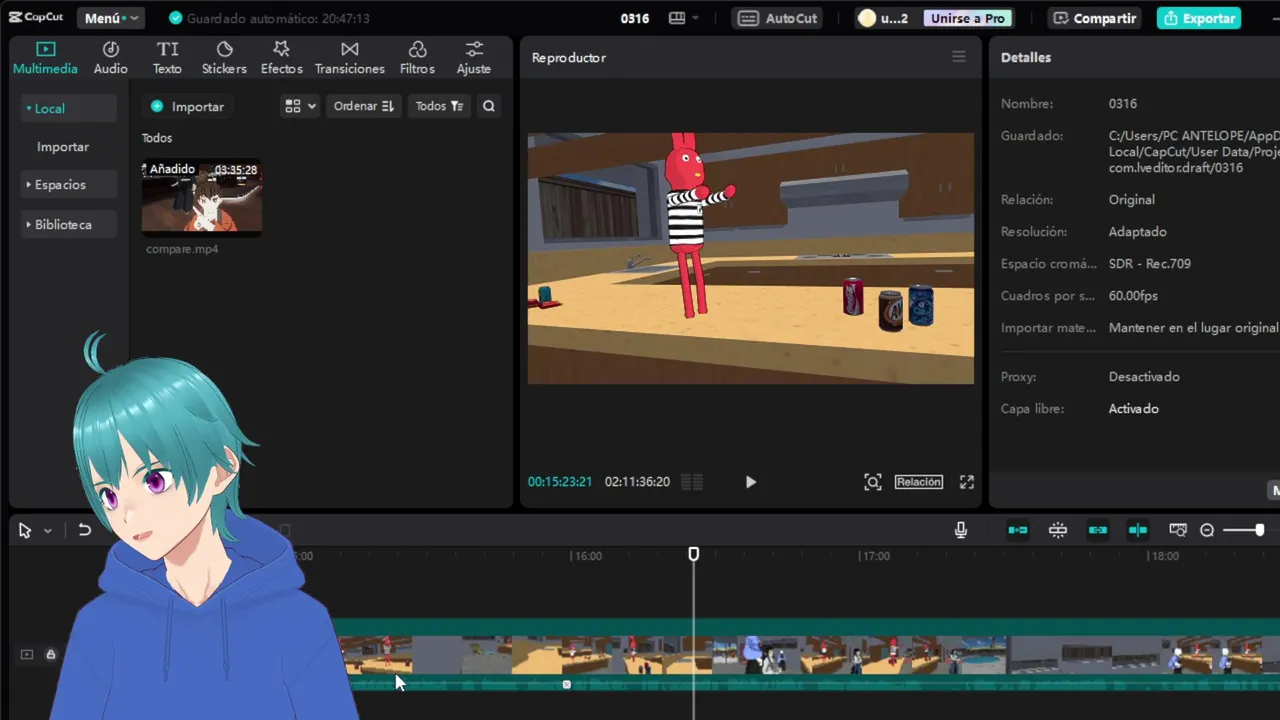Select the compare.mp4 thumbnail
The width and height of the screenshot is (1280, 720).
click(202, 197)
